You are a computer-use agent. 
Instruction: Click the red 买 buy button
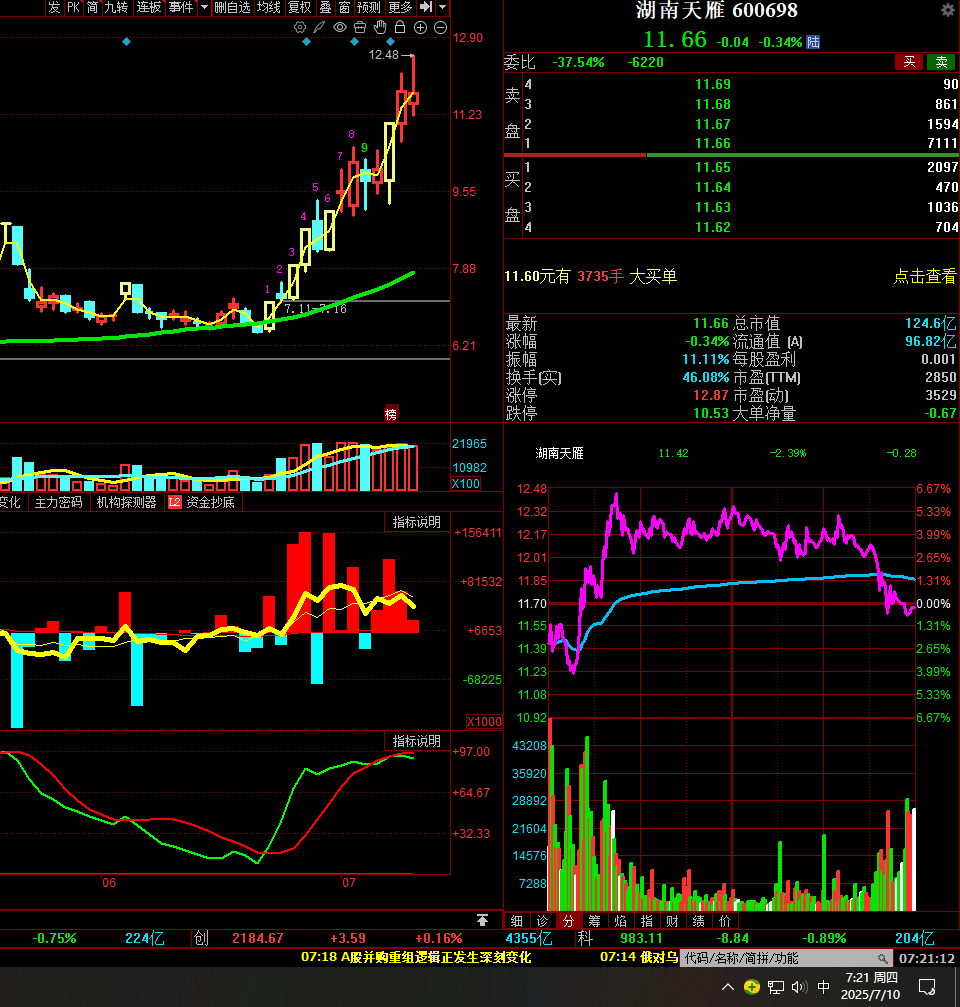tap(909, 62)
